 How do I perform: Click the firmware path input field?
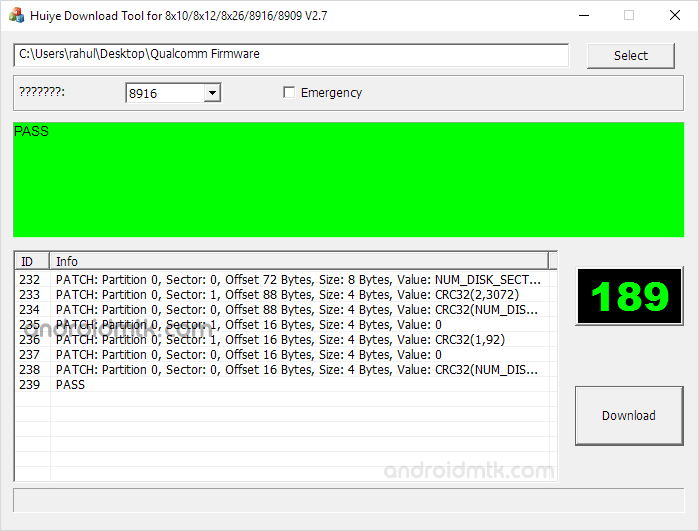(x=290, y=55)
